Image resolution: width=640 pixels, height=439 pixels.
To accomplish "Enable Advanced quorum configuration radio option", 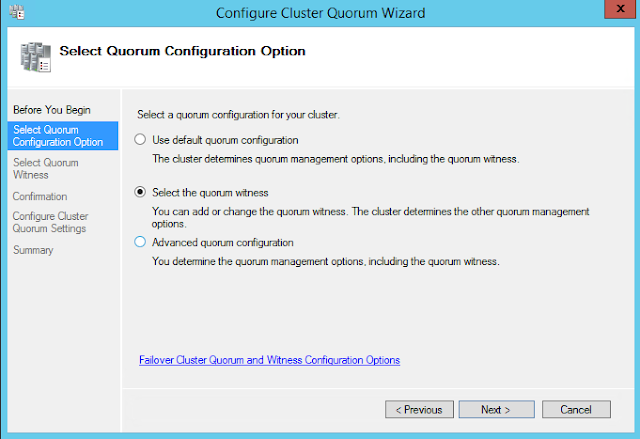I will pos(140,242).
